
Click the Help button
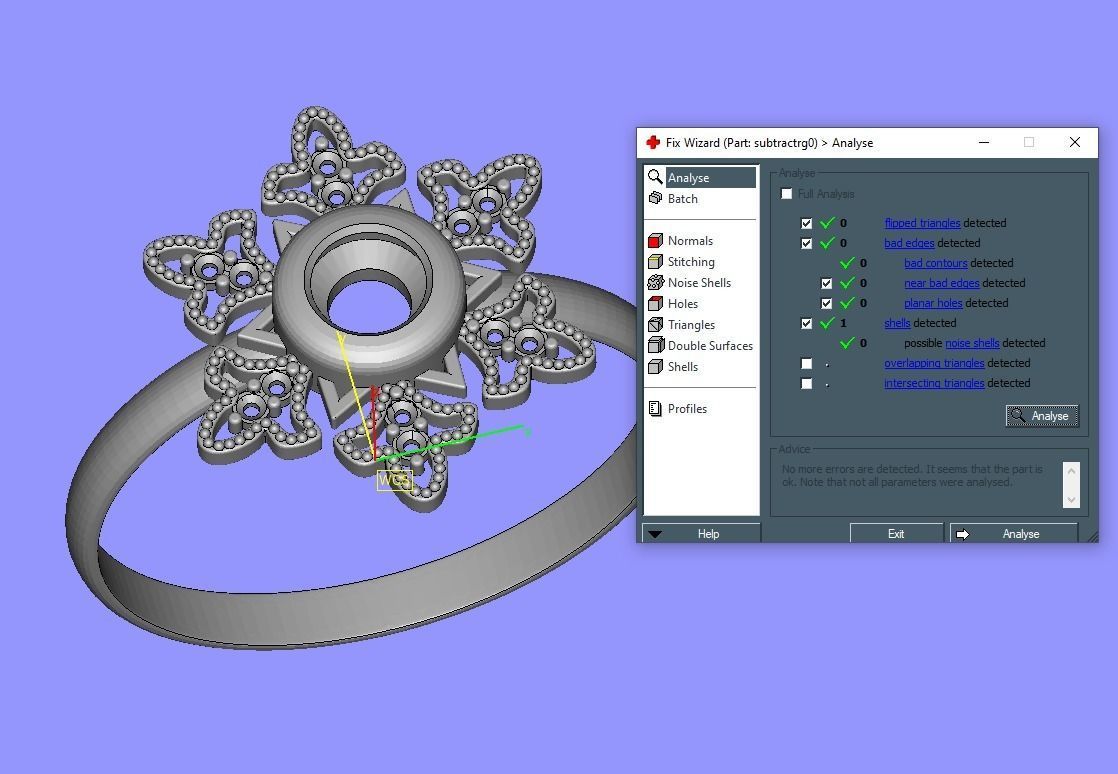click(x=702, y=534)
